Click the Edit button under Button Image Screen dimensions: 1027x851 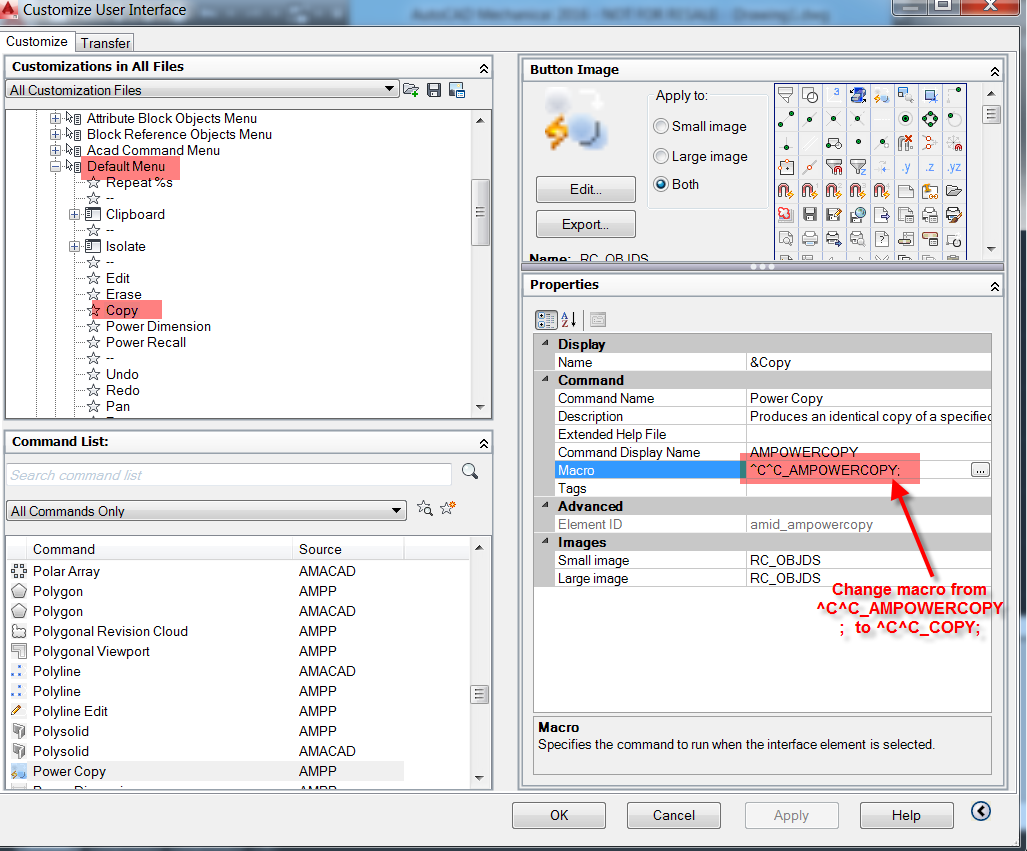585,189
